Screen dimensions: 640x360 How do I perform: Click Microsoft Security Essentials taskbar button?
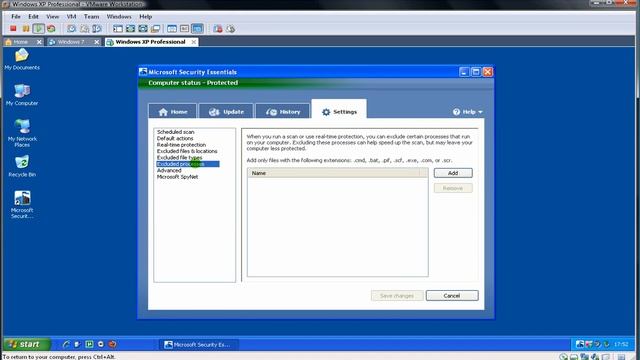pos(199,344)
